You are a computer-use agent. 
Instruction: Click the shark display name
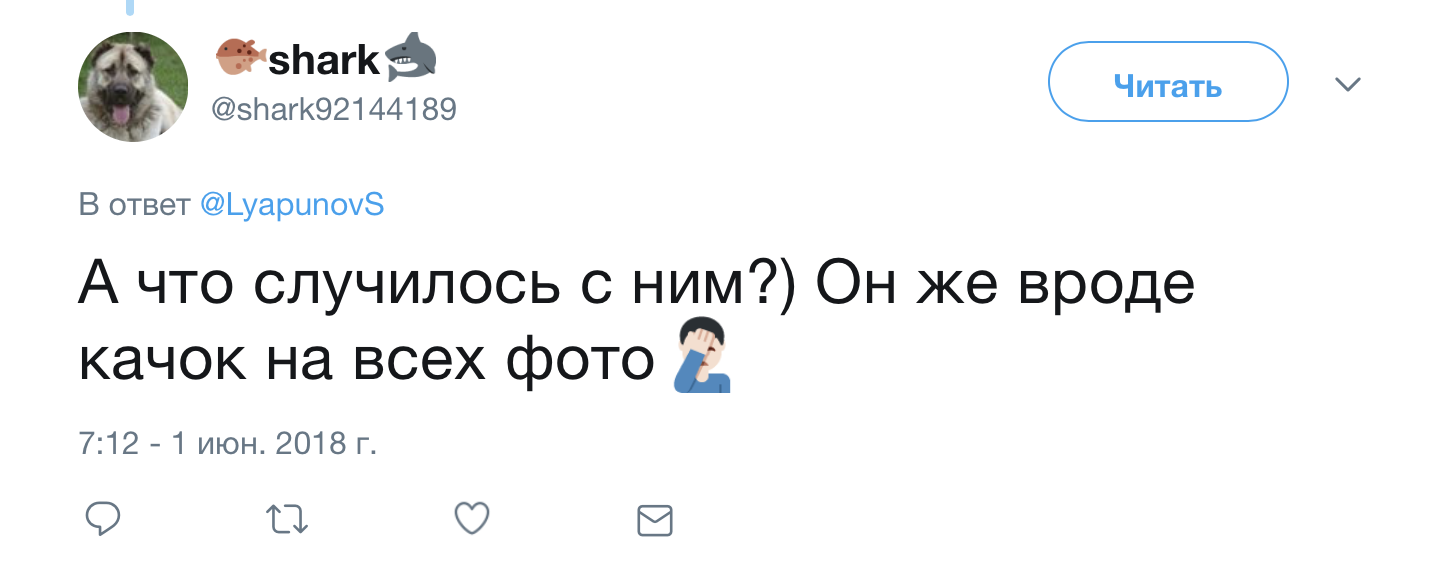[324, 62]
